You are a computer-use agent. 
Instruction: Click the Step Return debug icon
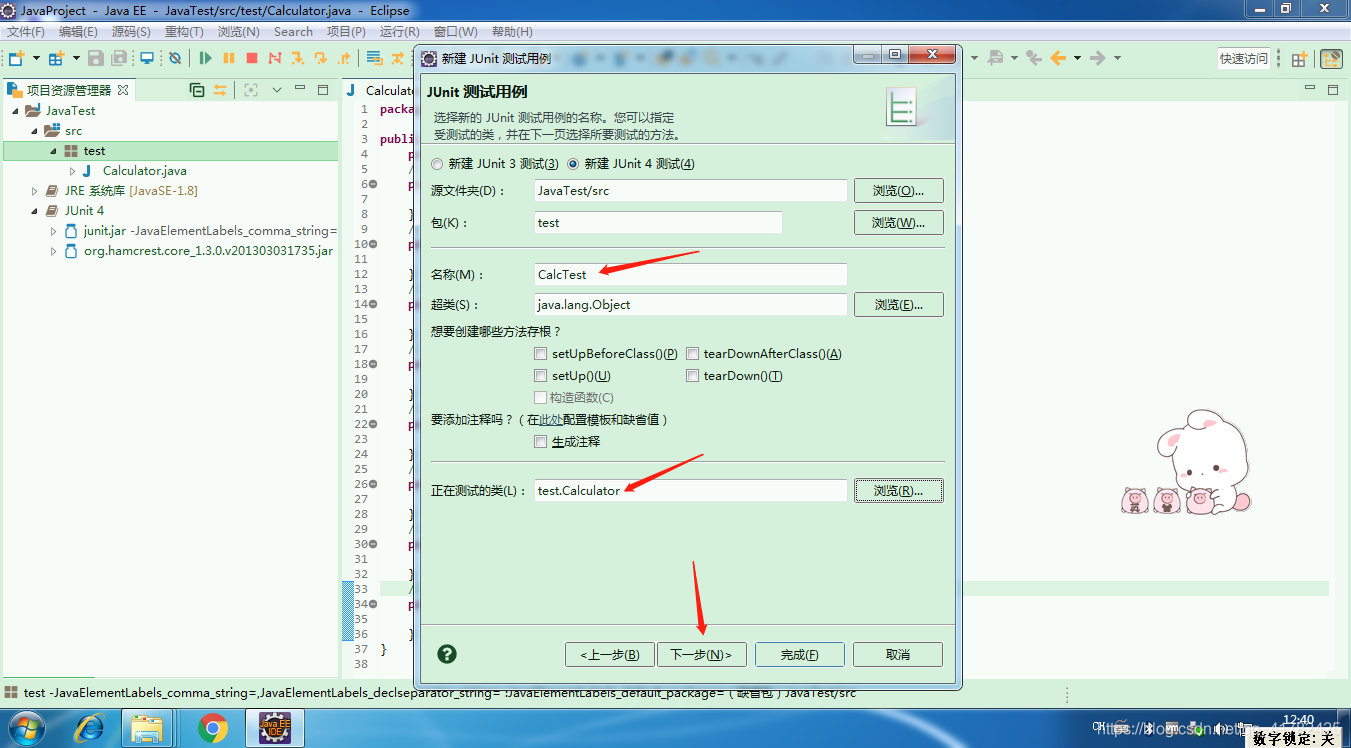click(344, 58)
